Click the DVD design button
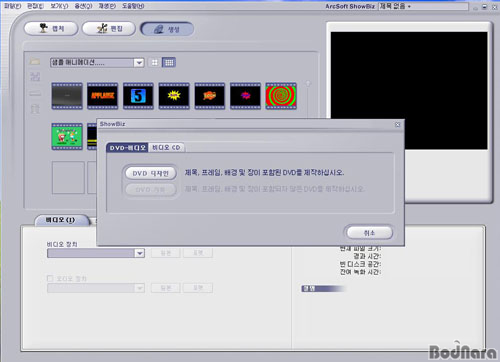Viewport: 500px width, 362px height. (151, 173)
